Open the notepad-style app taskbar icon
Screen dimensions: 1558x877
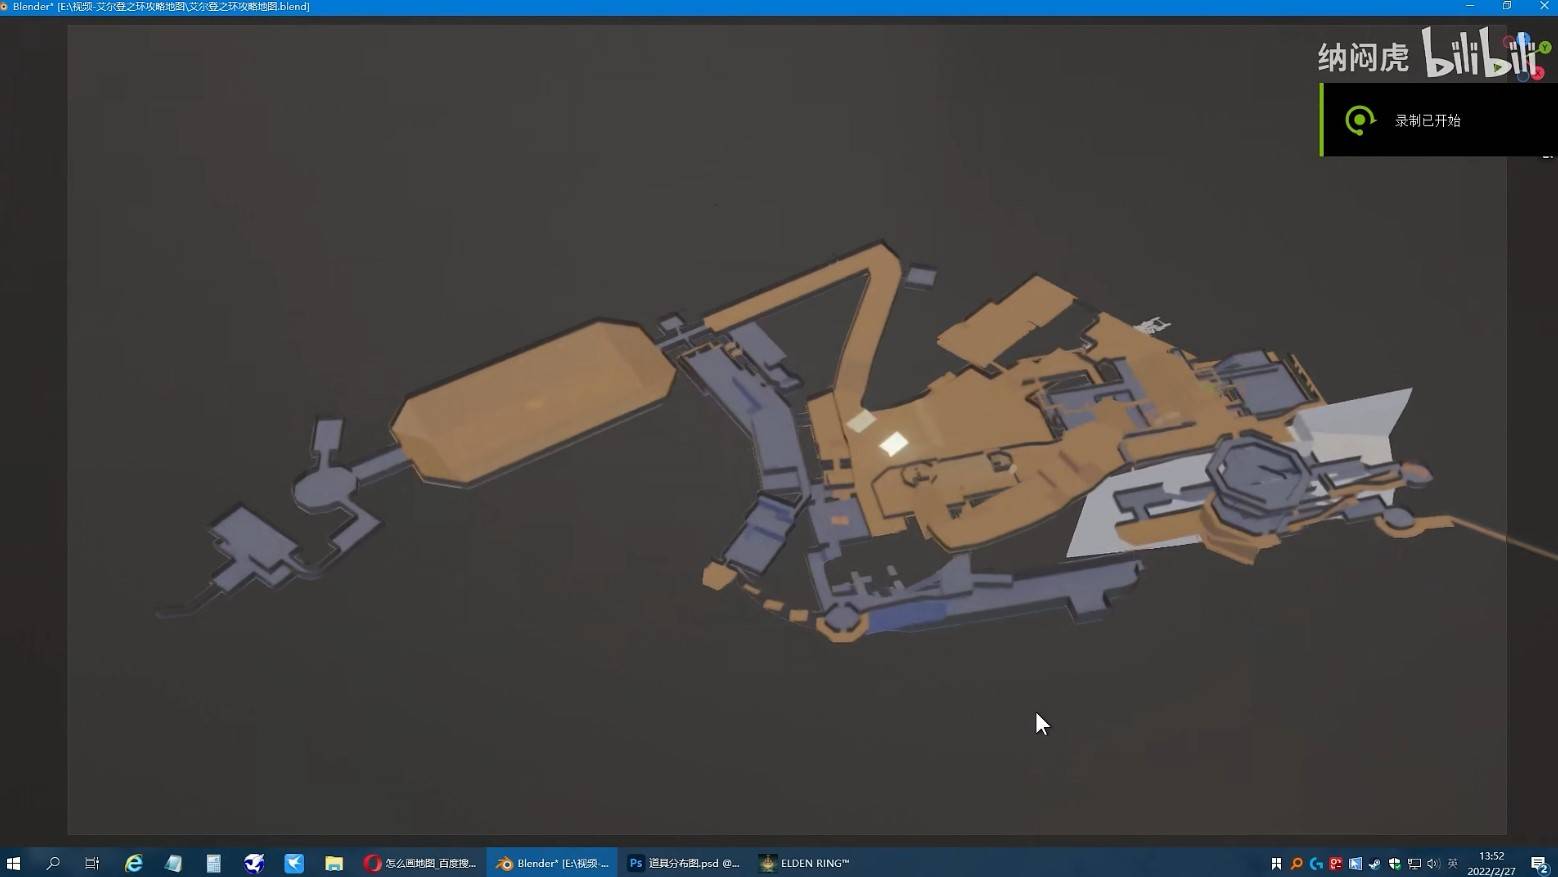tap(173, 863)
